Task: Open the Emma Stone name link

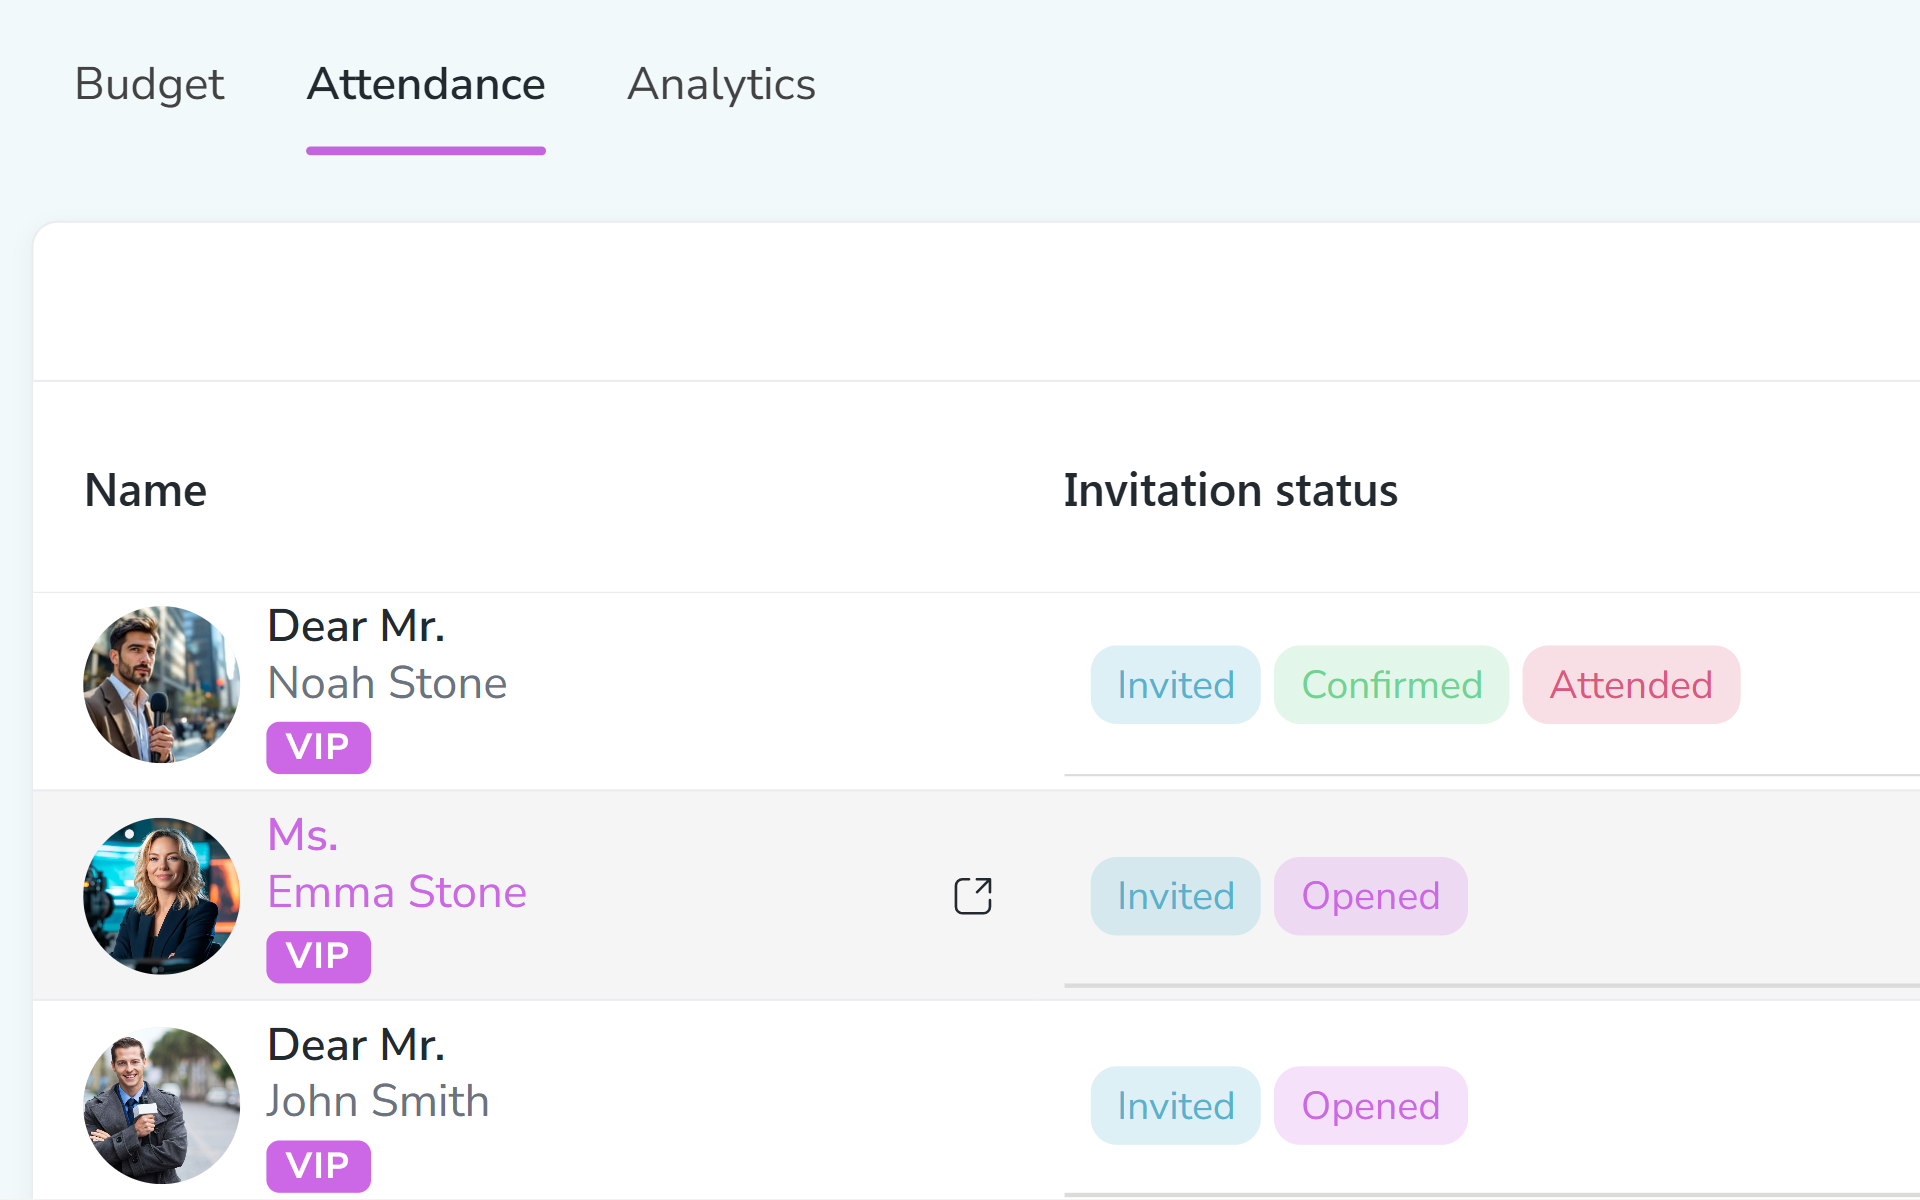Action: [397, 892]
